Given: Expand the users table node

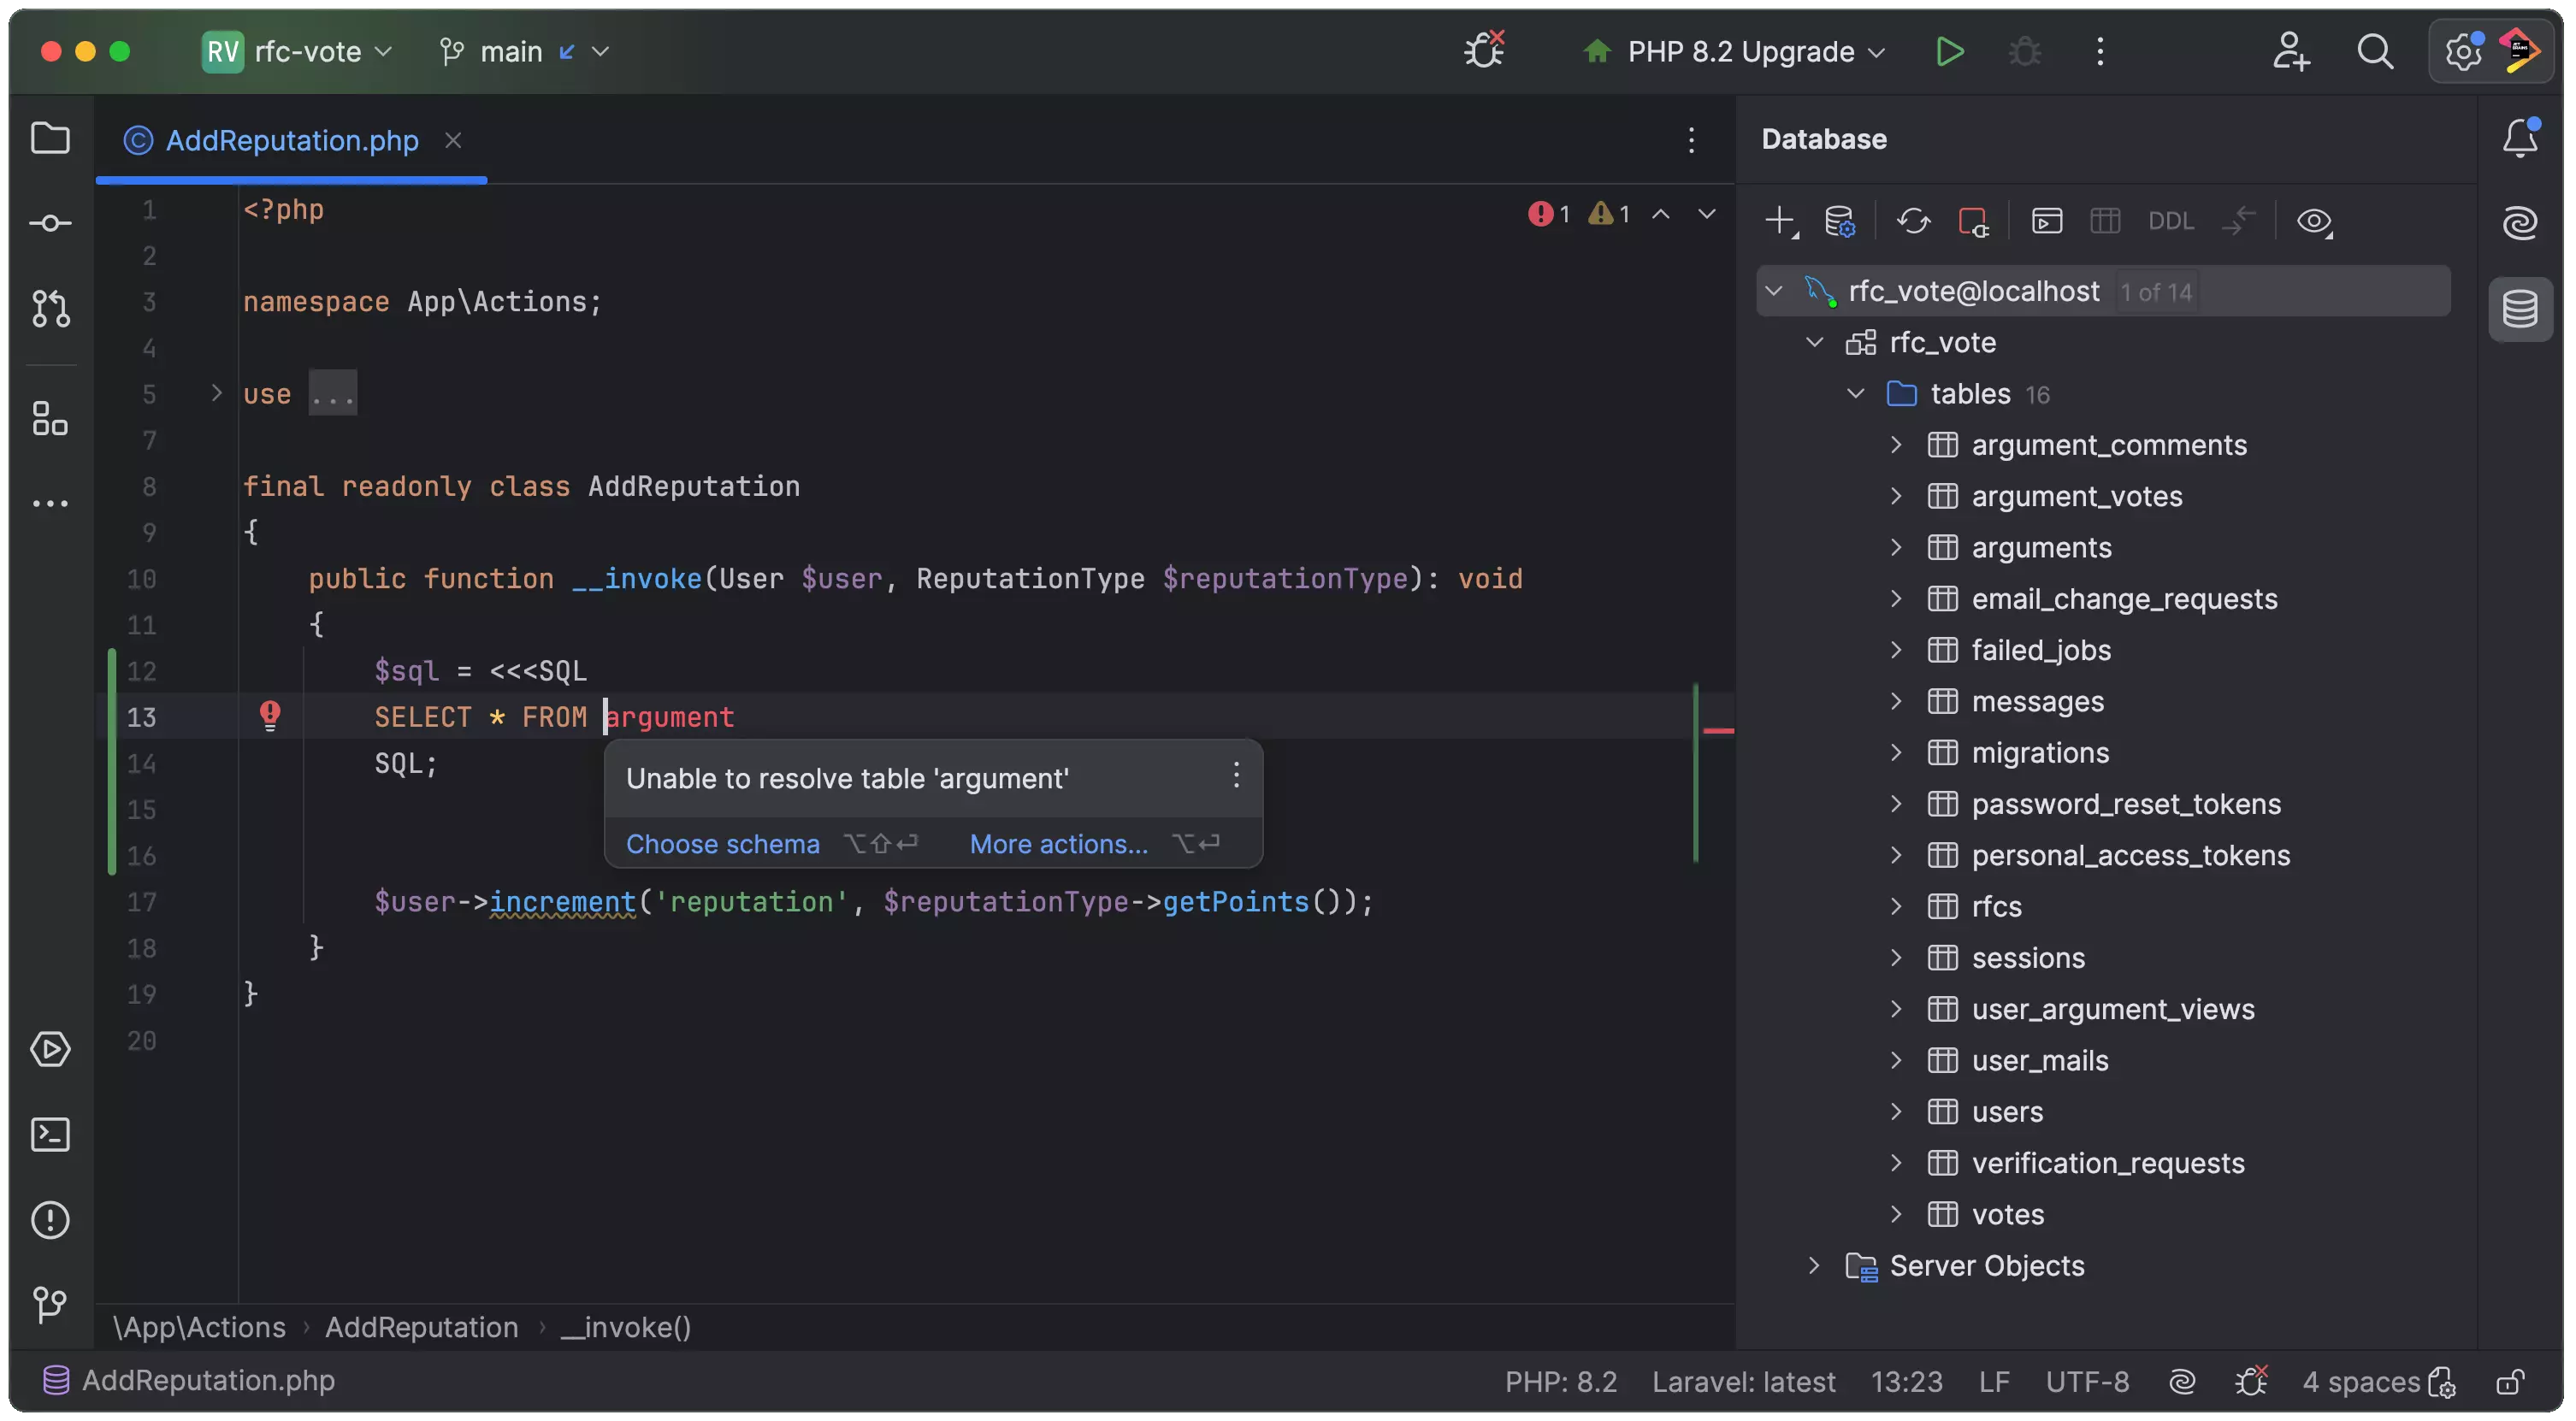Looking at the screenshot, I should tap(1897, 1112).
